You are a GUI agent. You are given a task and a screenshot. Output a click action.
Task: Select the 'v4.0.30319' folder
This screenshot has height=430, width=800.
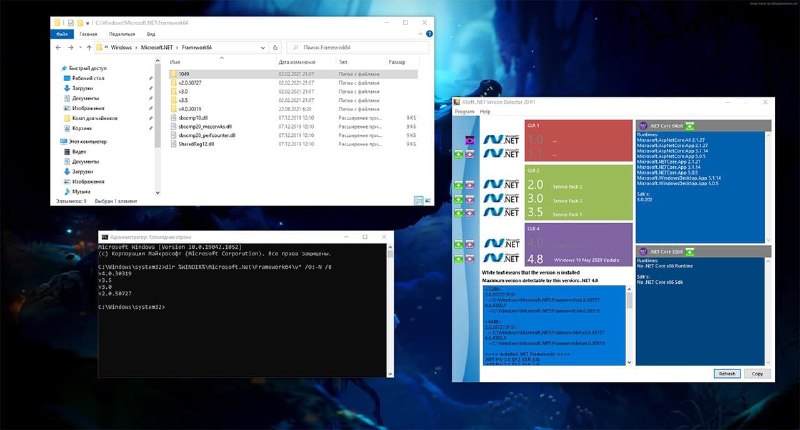click(293, 109)
